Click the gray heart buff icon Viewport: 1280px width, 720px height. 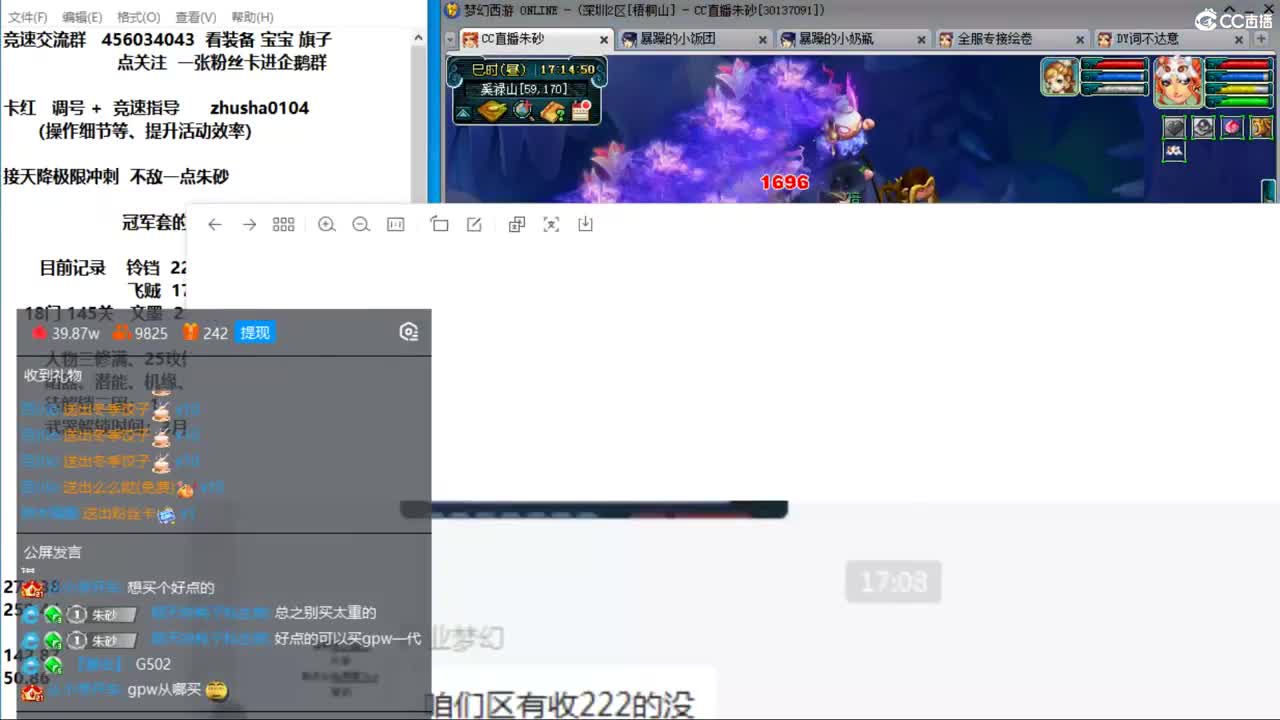[x=1174, y=127]
